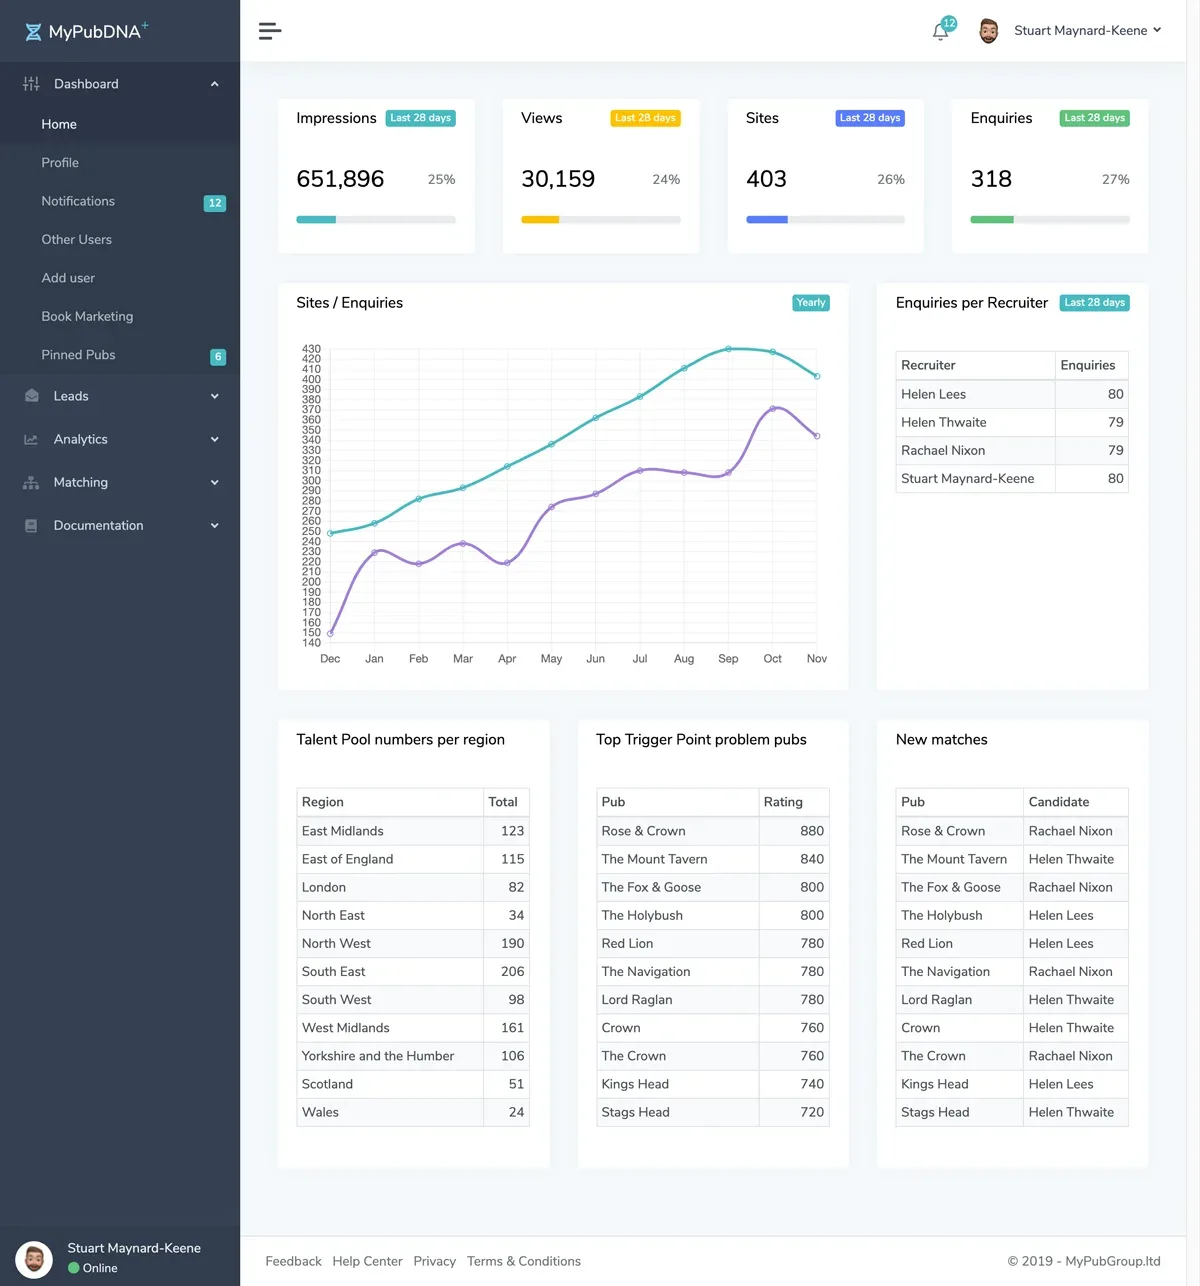
Task: Click the teal line point at Sep
Action: (x=728, y=349)
